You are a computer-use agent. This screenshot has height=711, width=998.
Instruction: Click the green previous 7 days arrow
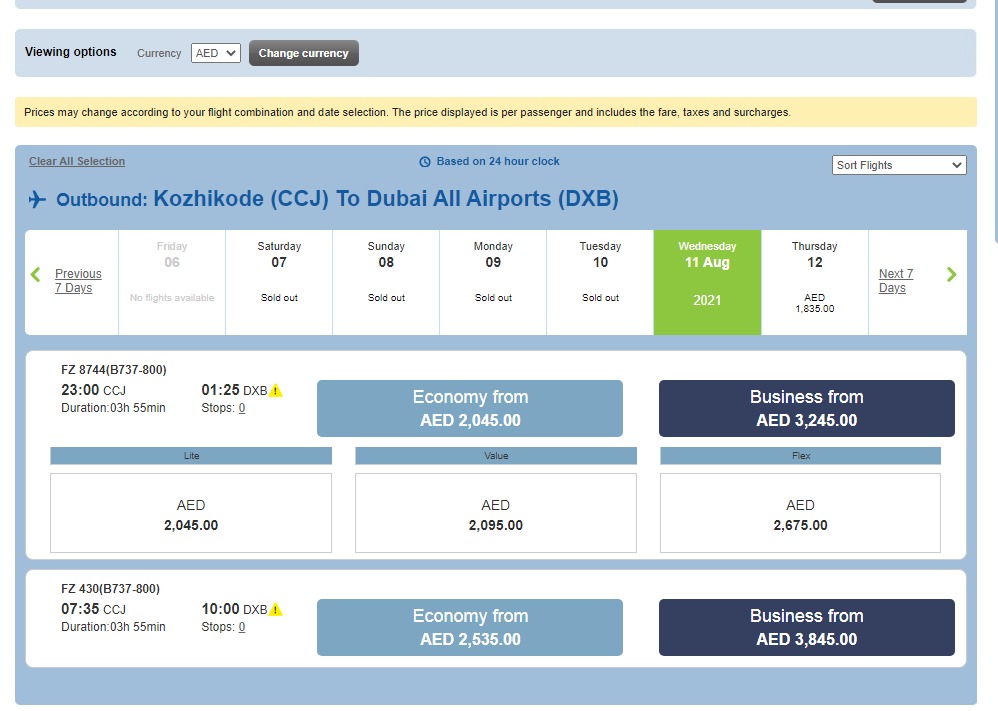click(36, 275)
